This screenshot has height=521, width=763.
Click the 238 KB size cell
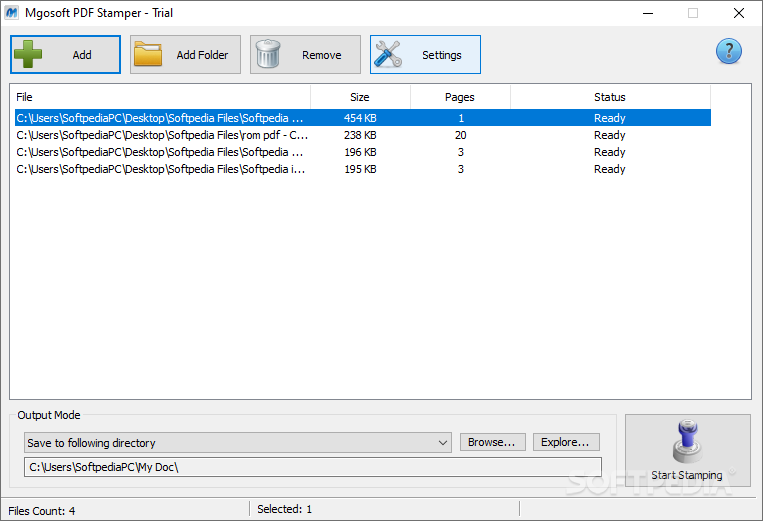(x=360, y=135)
